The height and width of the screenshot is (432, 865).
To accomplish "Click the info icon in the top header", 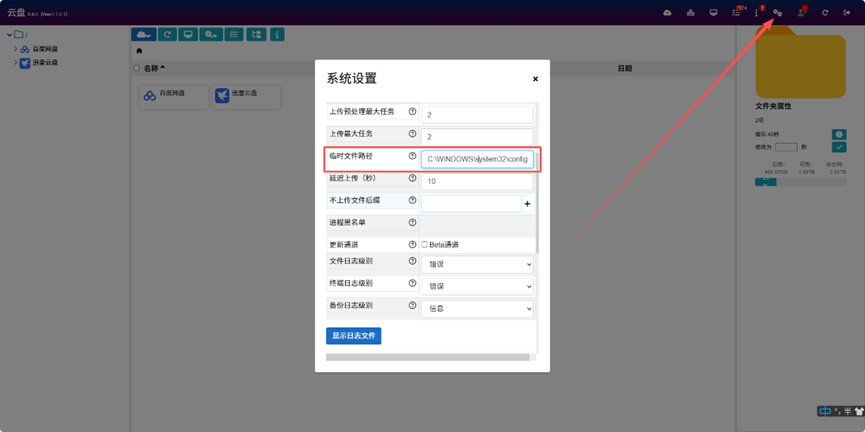I will 757,13.
